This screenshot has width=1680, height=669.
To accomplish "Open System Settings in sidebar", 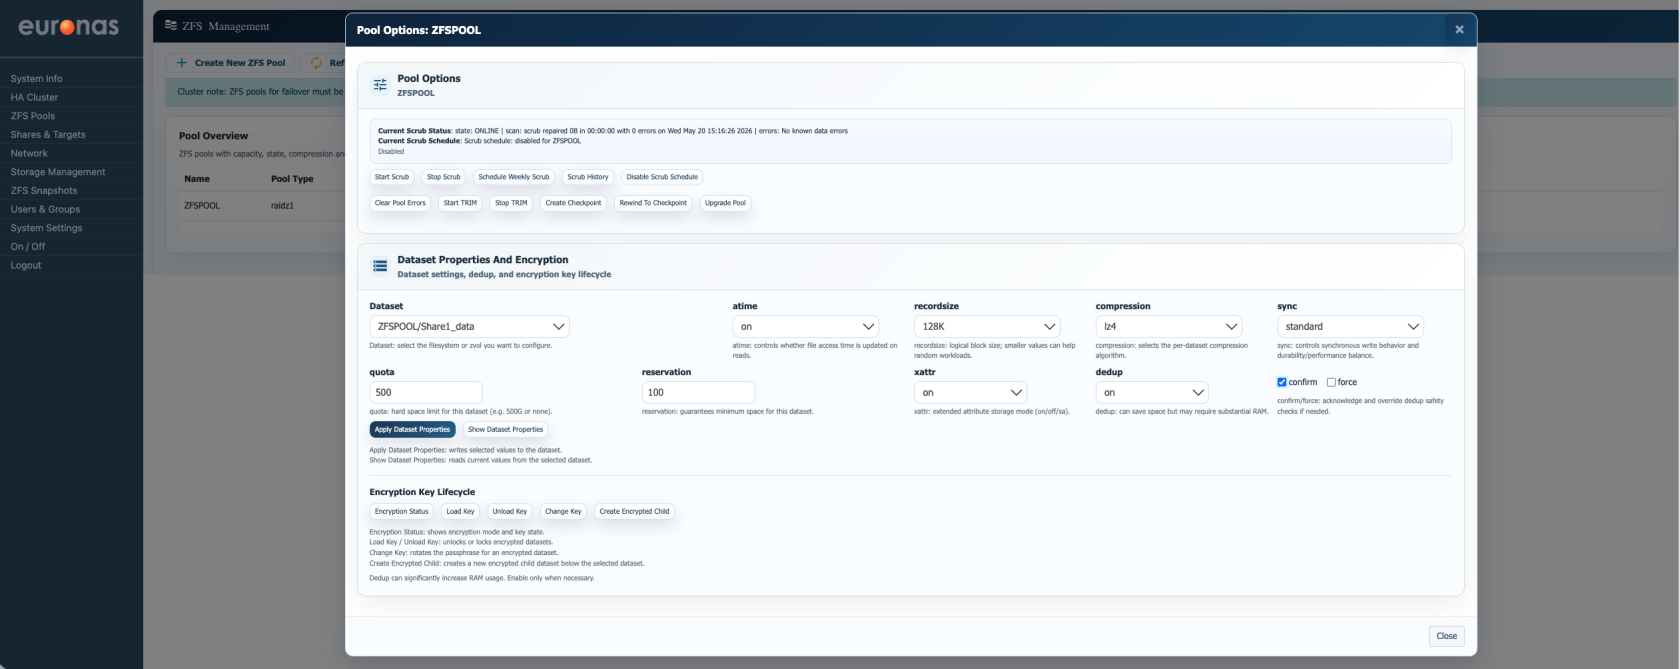I will (46, 228).
